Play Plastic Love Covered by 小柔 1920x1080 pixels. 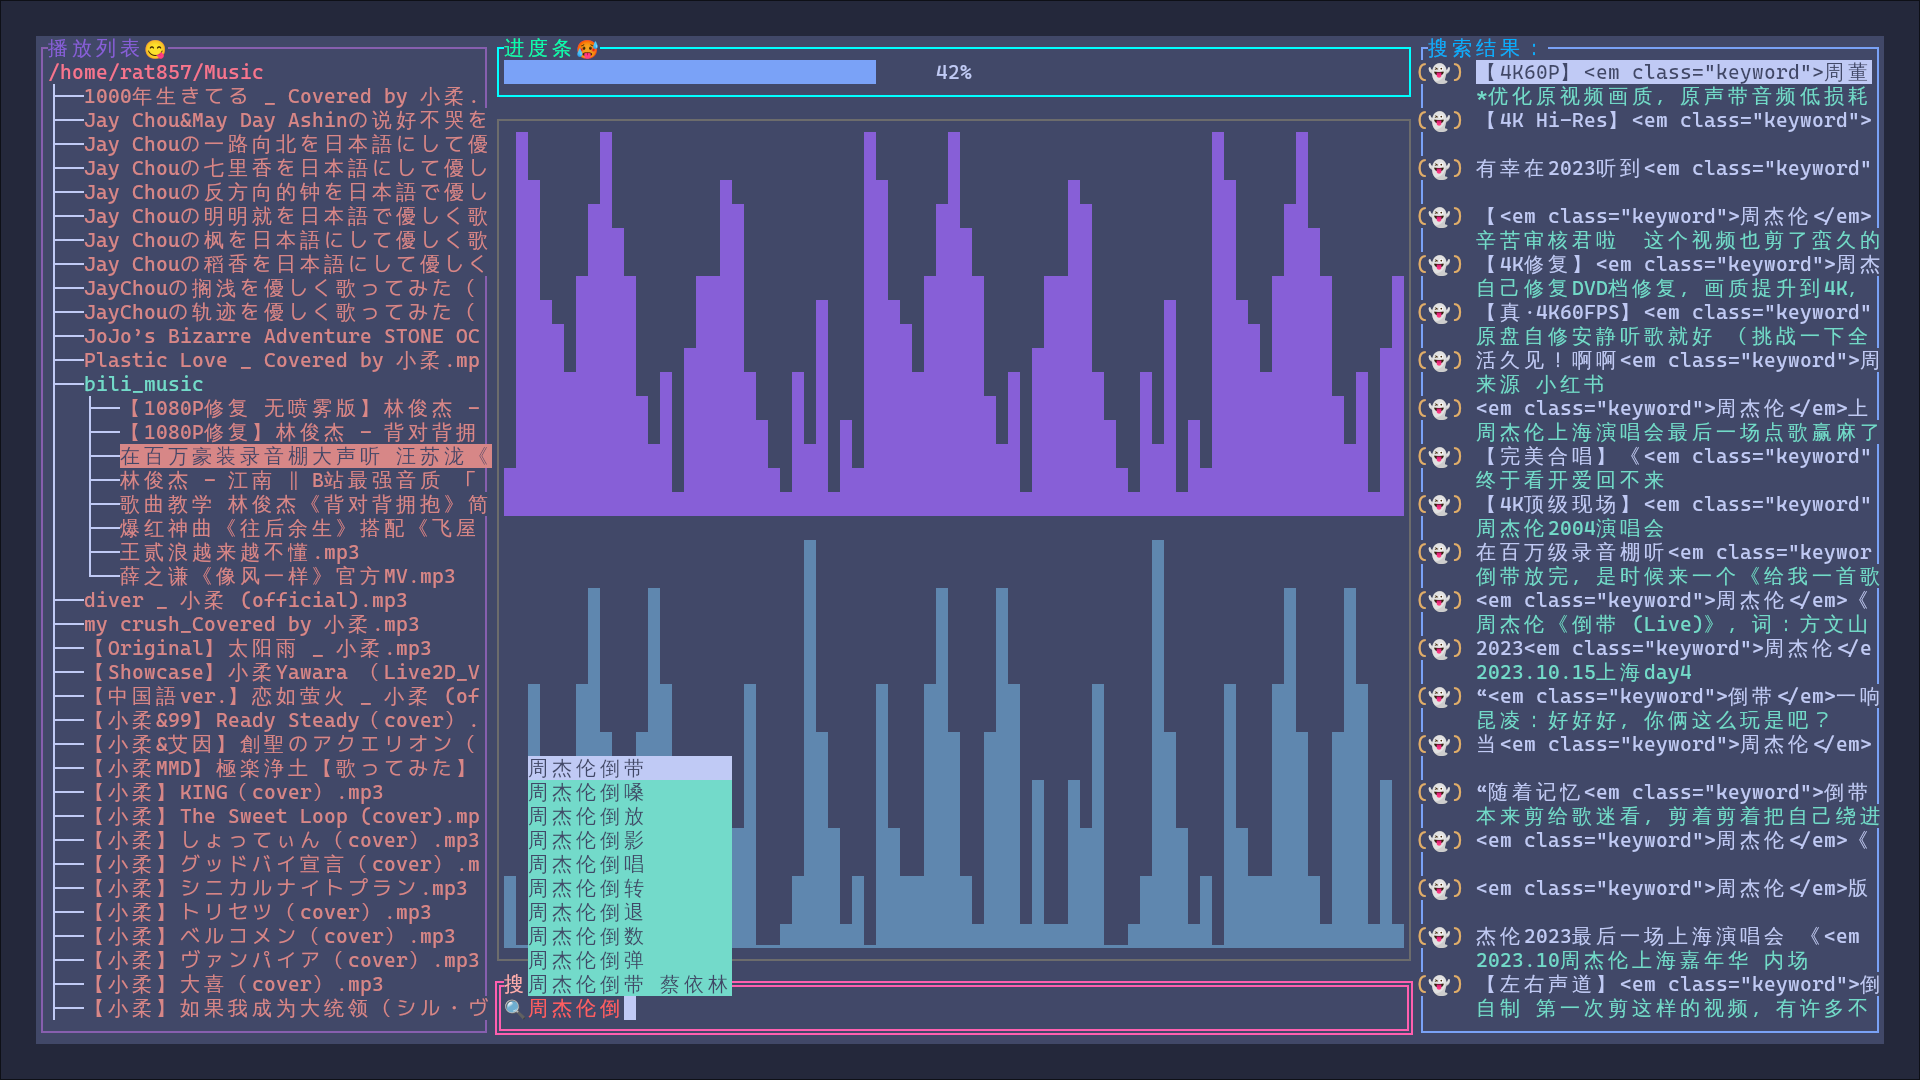281,361
